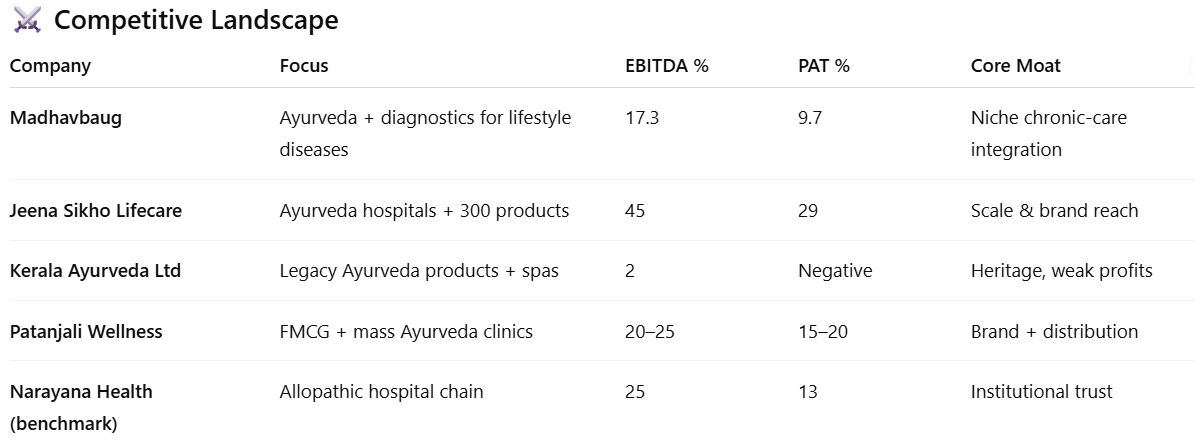1195x442 pixels.
Task: Select the Focus column header
Action: click(304, 66)
